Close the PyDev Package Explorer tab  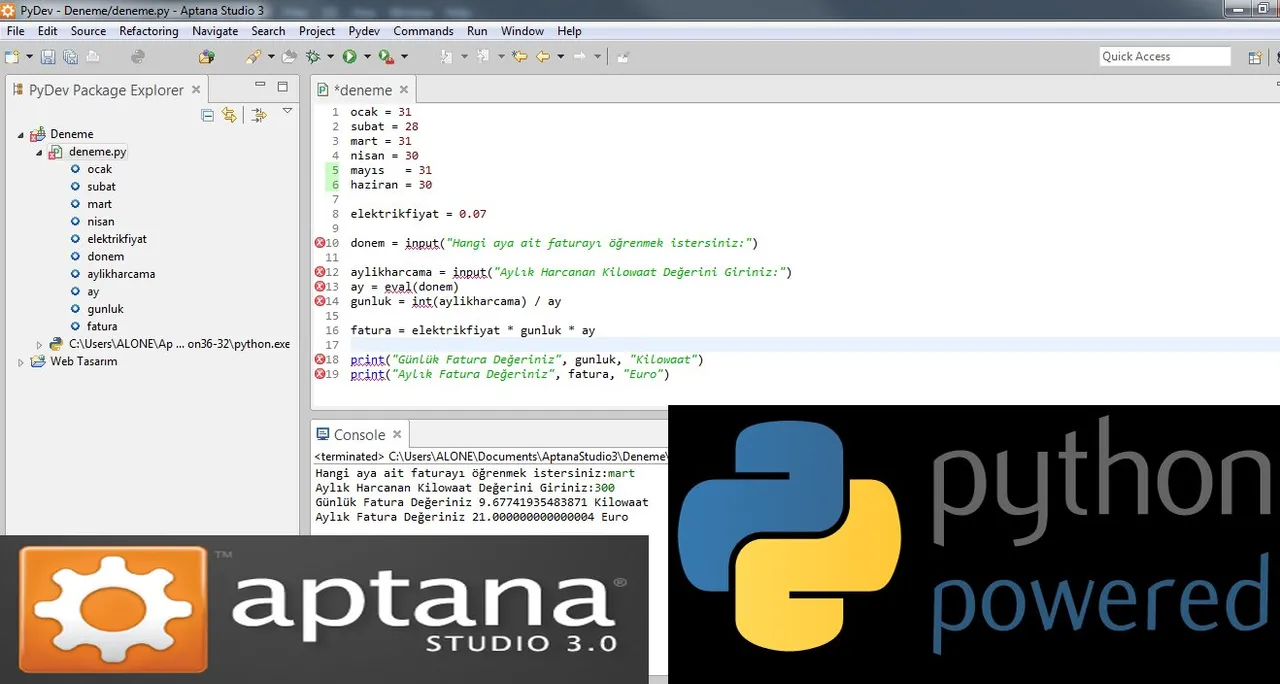pyautogui.click(x=196, y=89)
